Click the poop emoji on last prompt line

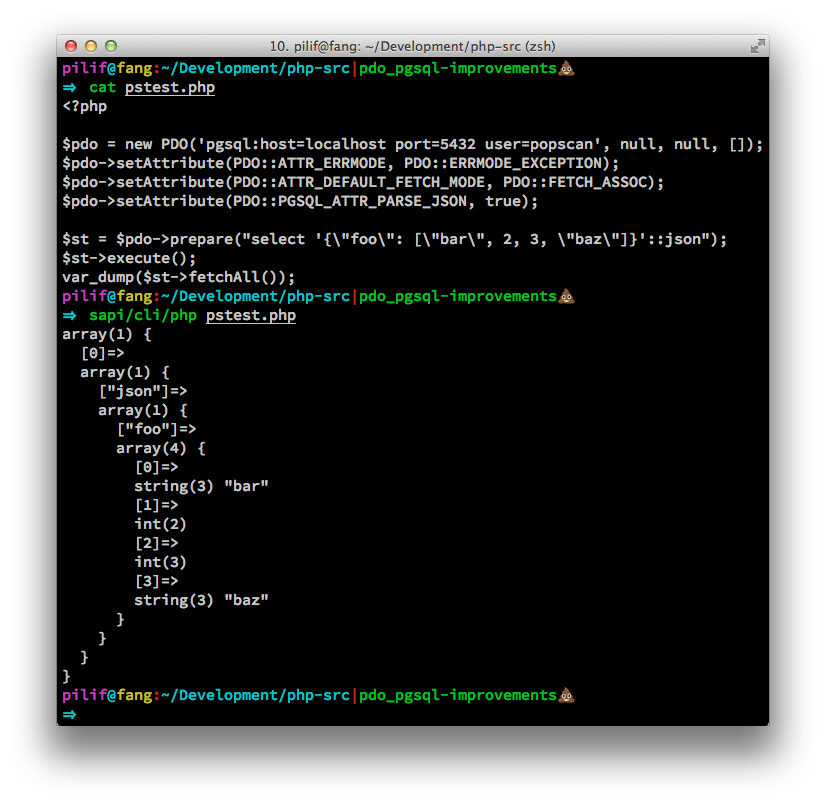coord(566,695)
